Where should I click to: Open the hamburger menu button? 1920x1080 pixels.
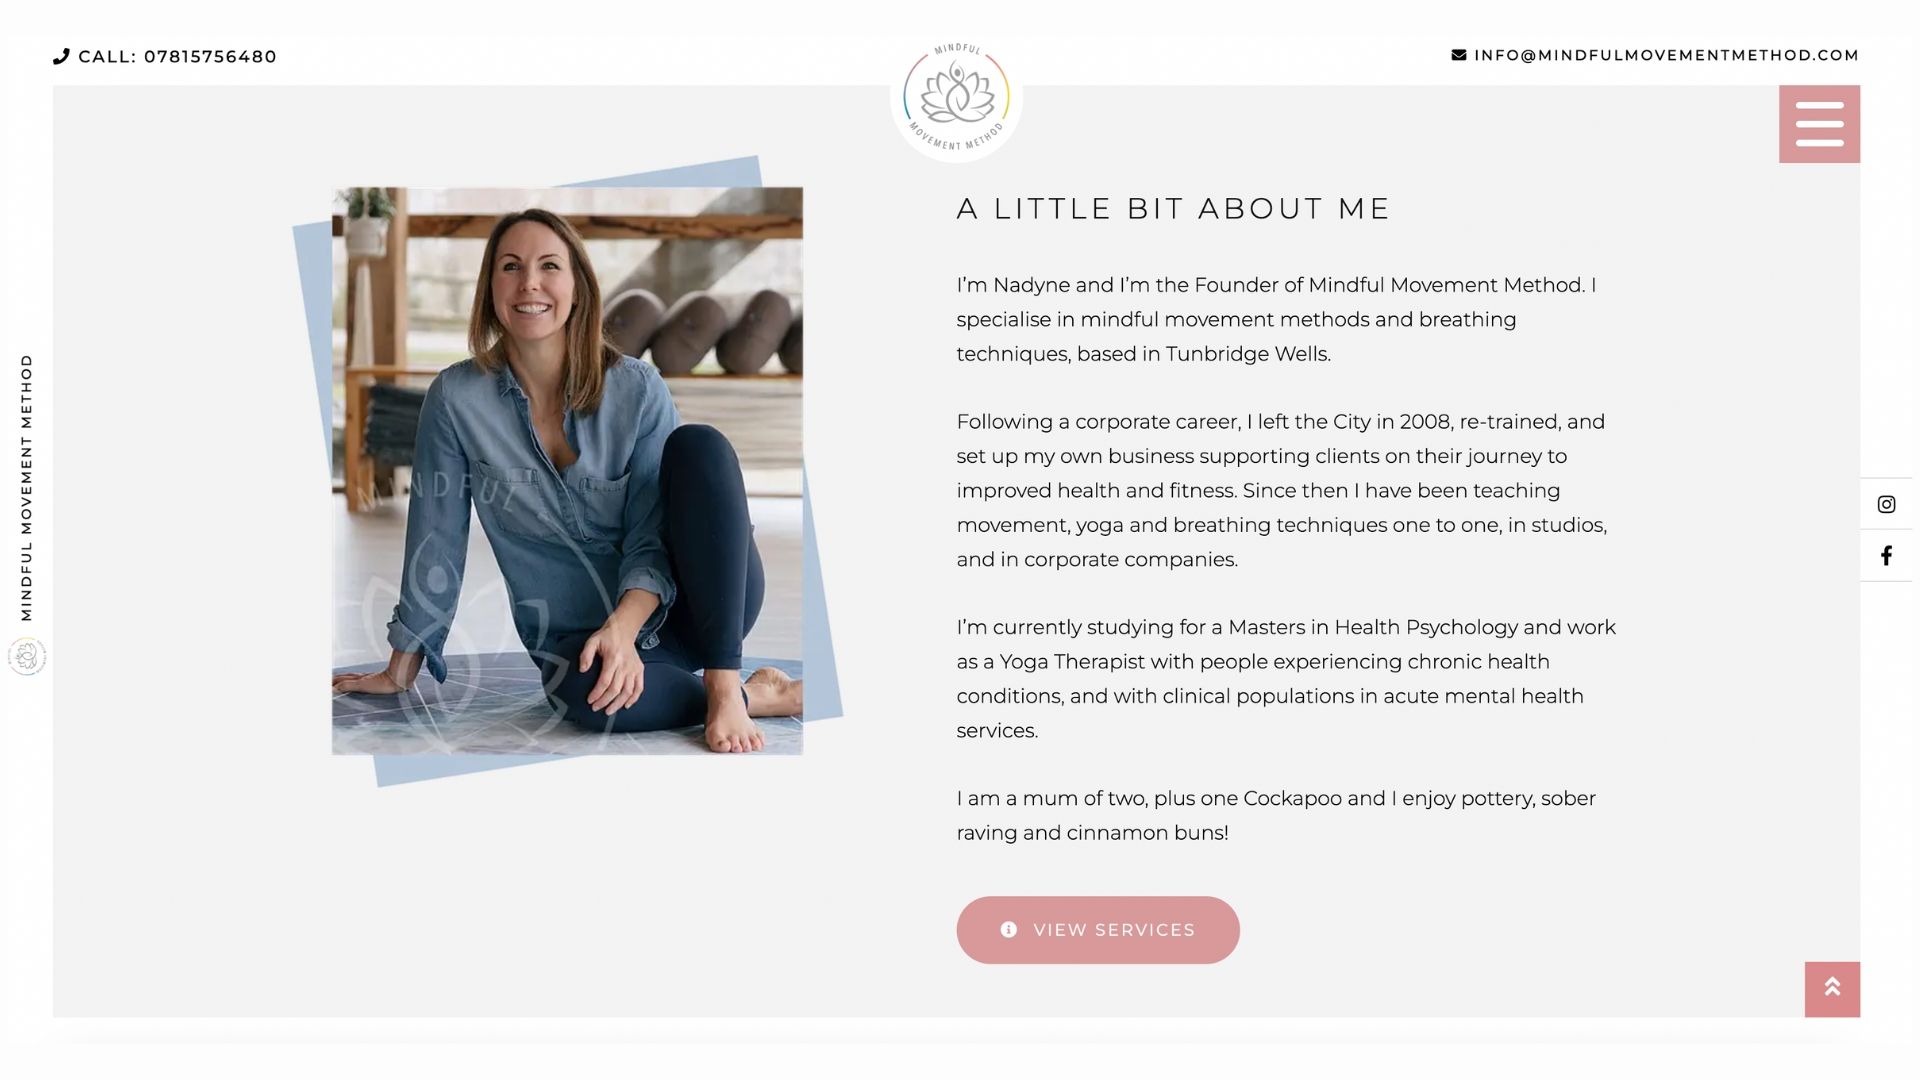[1819, 124]
